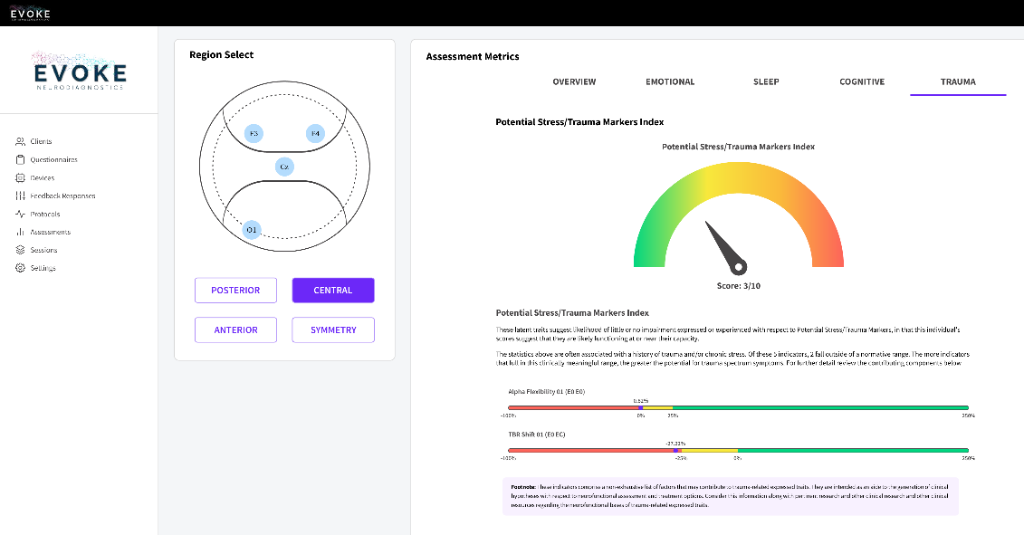1024x535 pixels.
Task: Select the Central region button
Action: point(333,290)
